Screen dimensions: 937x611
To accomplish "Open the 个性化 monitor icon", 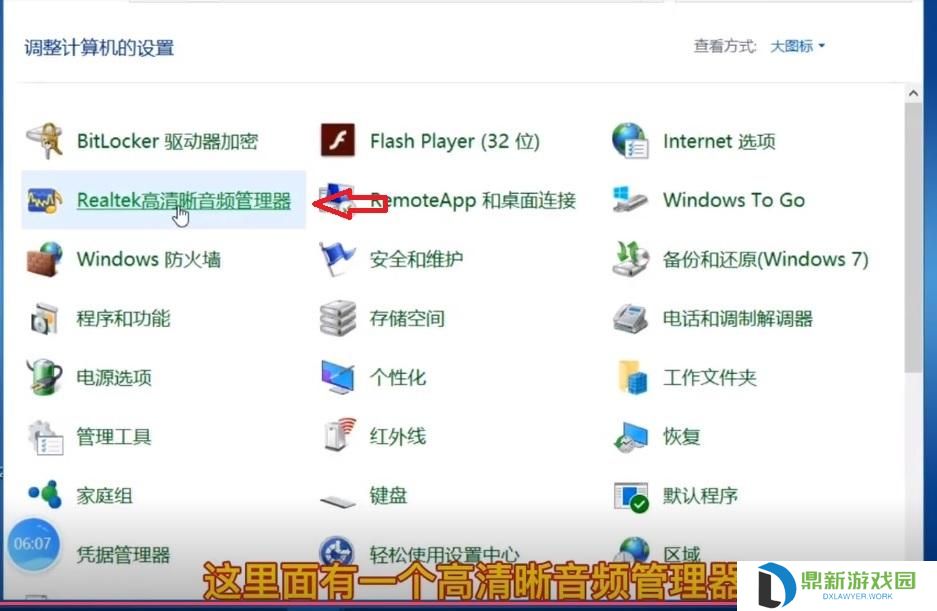I will tap(338, 377).
